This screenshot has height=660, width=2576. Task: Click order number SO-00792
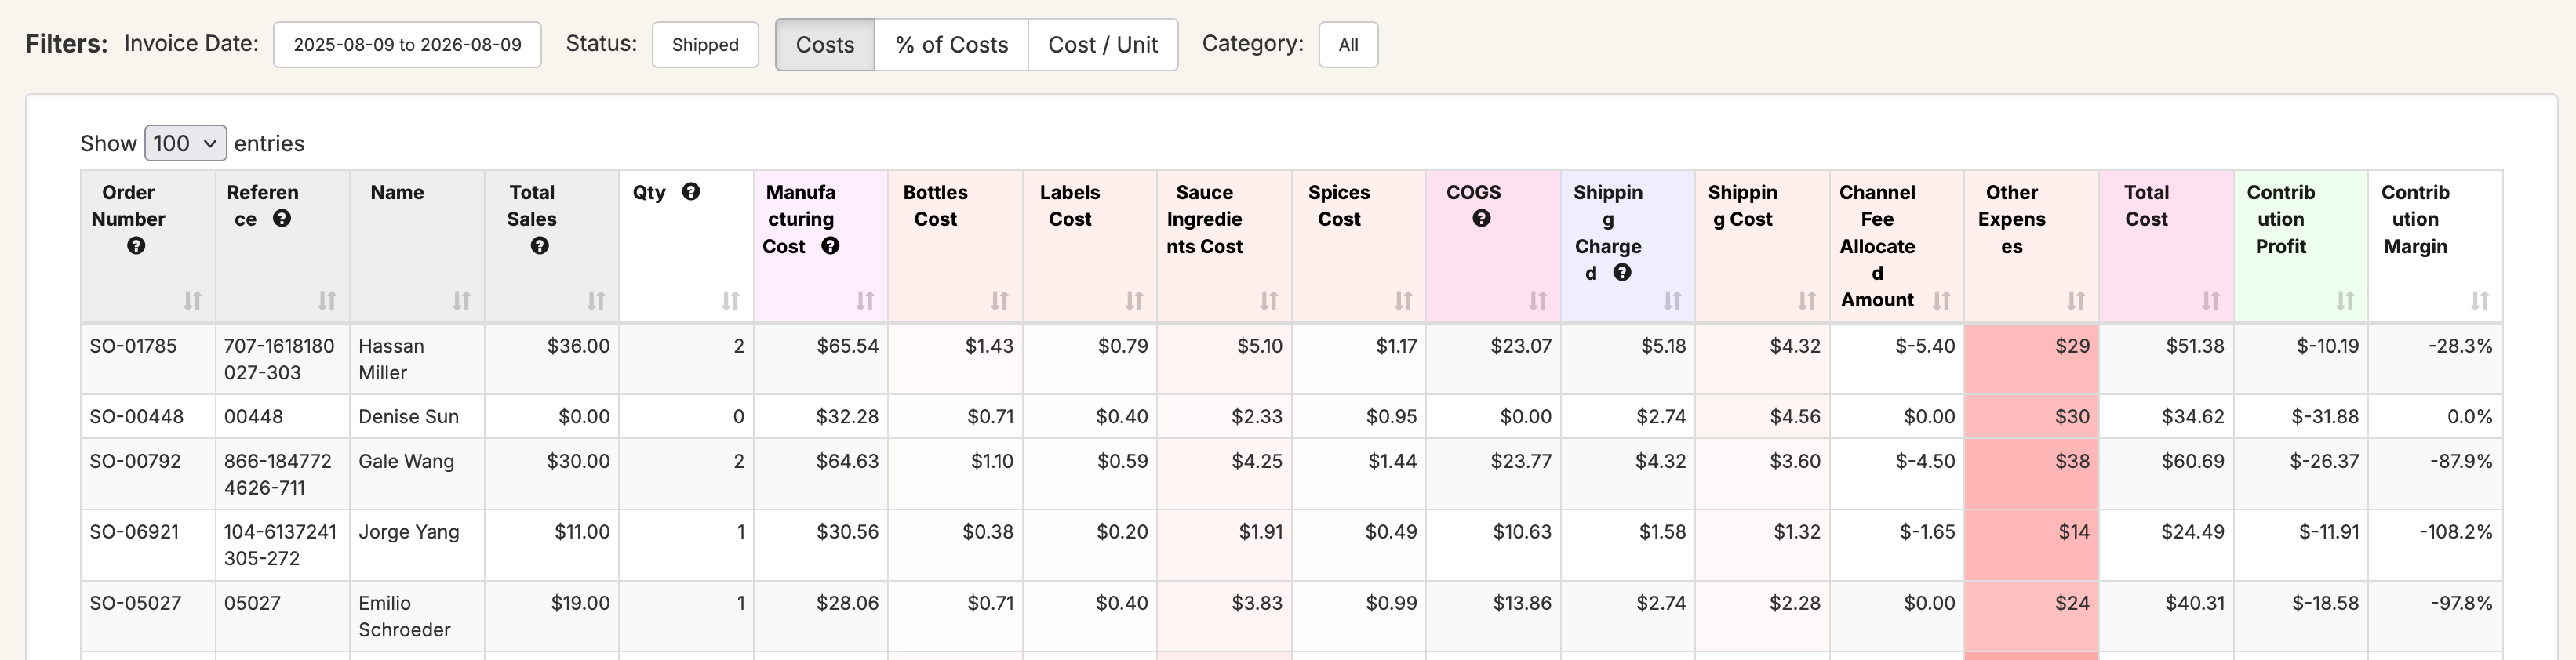[x=135, y=461]
